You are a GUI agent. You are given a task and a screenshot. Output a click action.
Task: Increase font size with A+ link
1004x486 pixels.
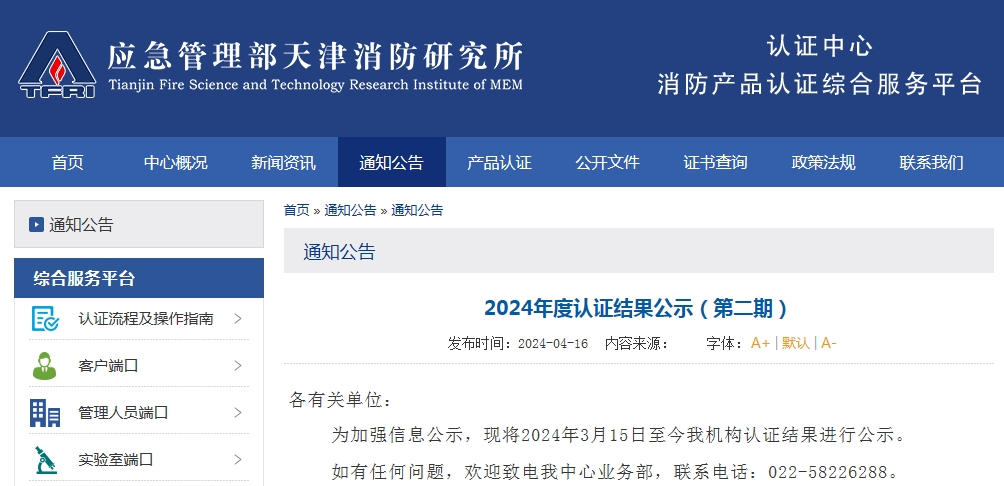coord(760,343)
